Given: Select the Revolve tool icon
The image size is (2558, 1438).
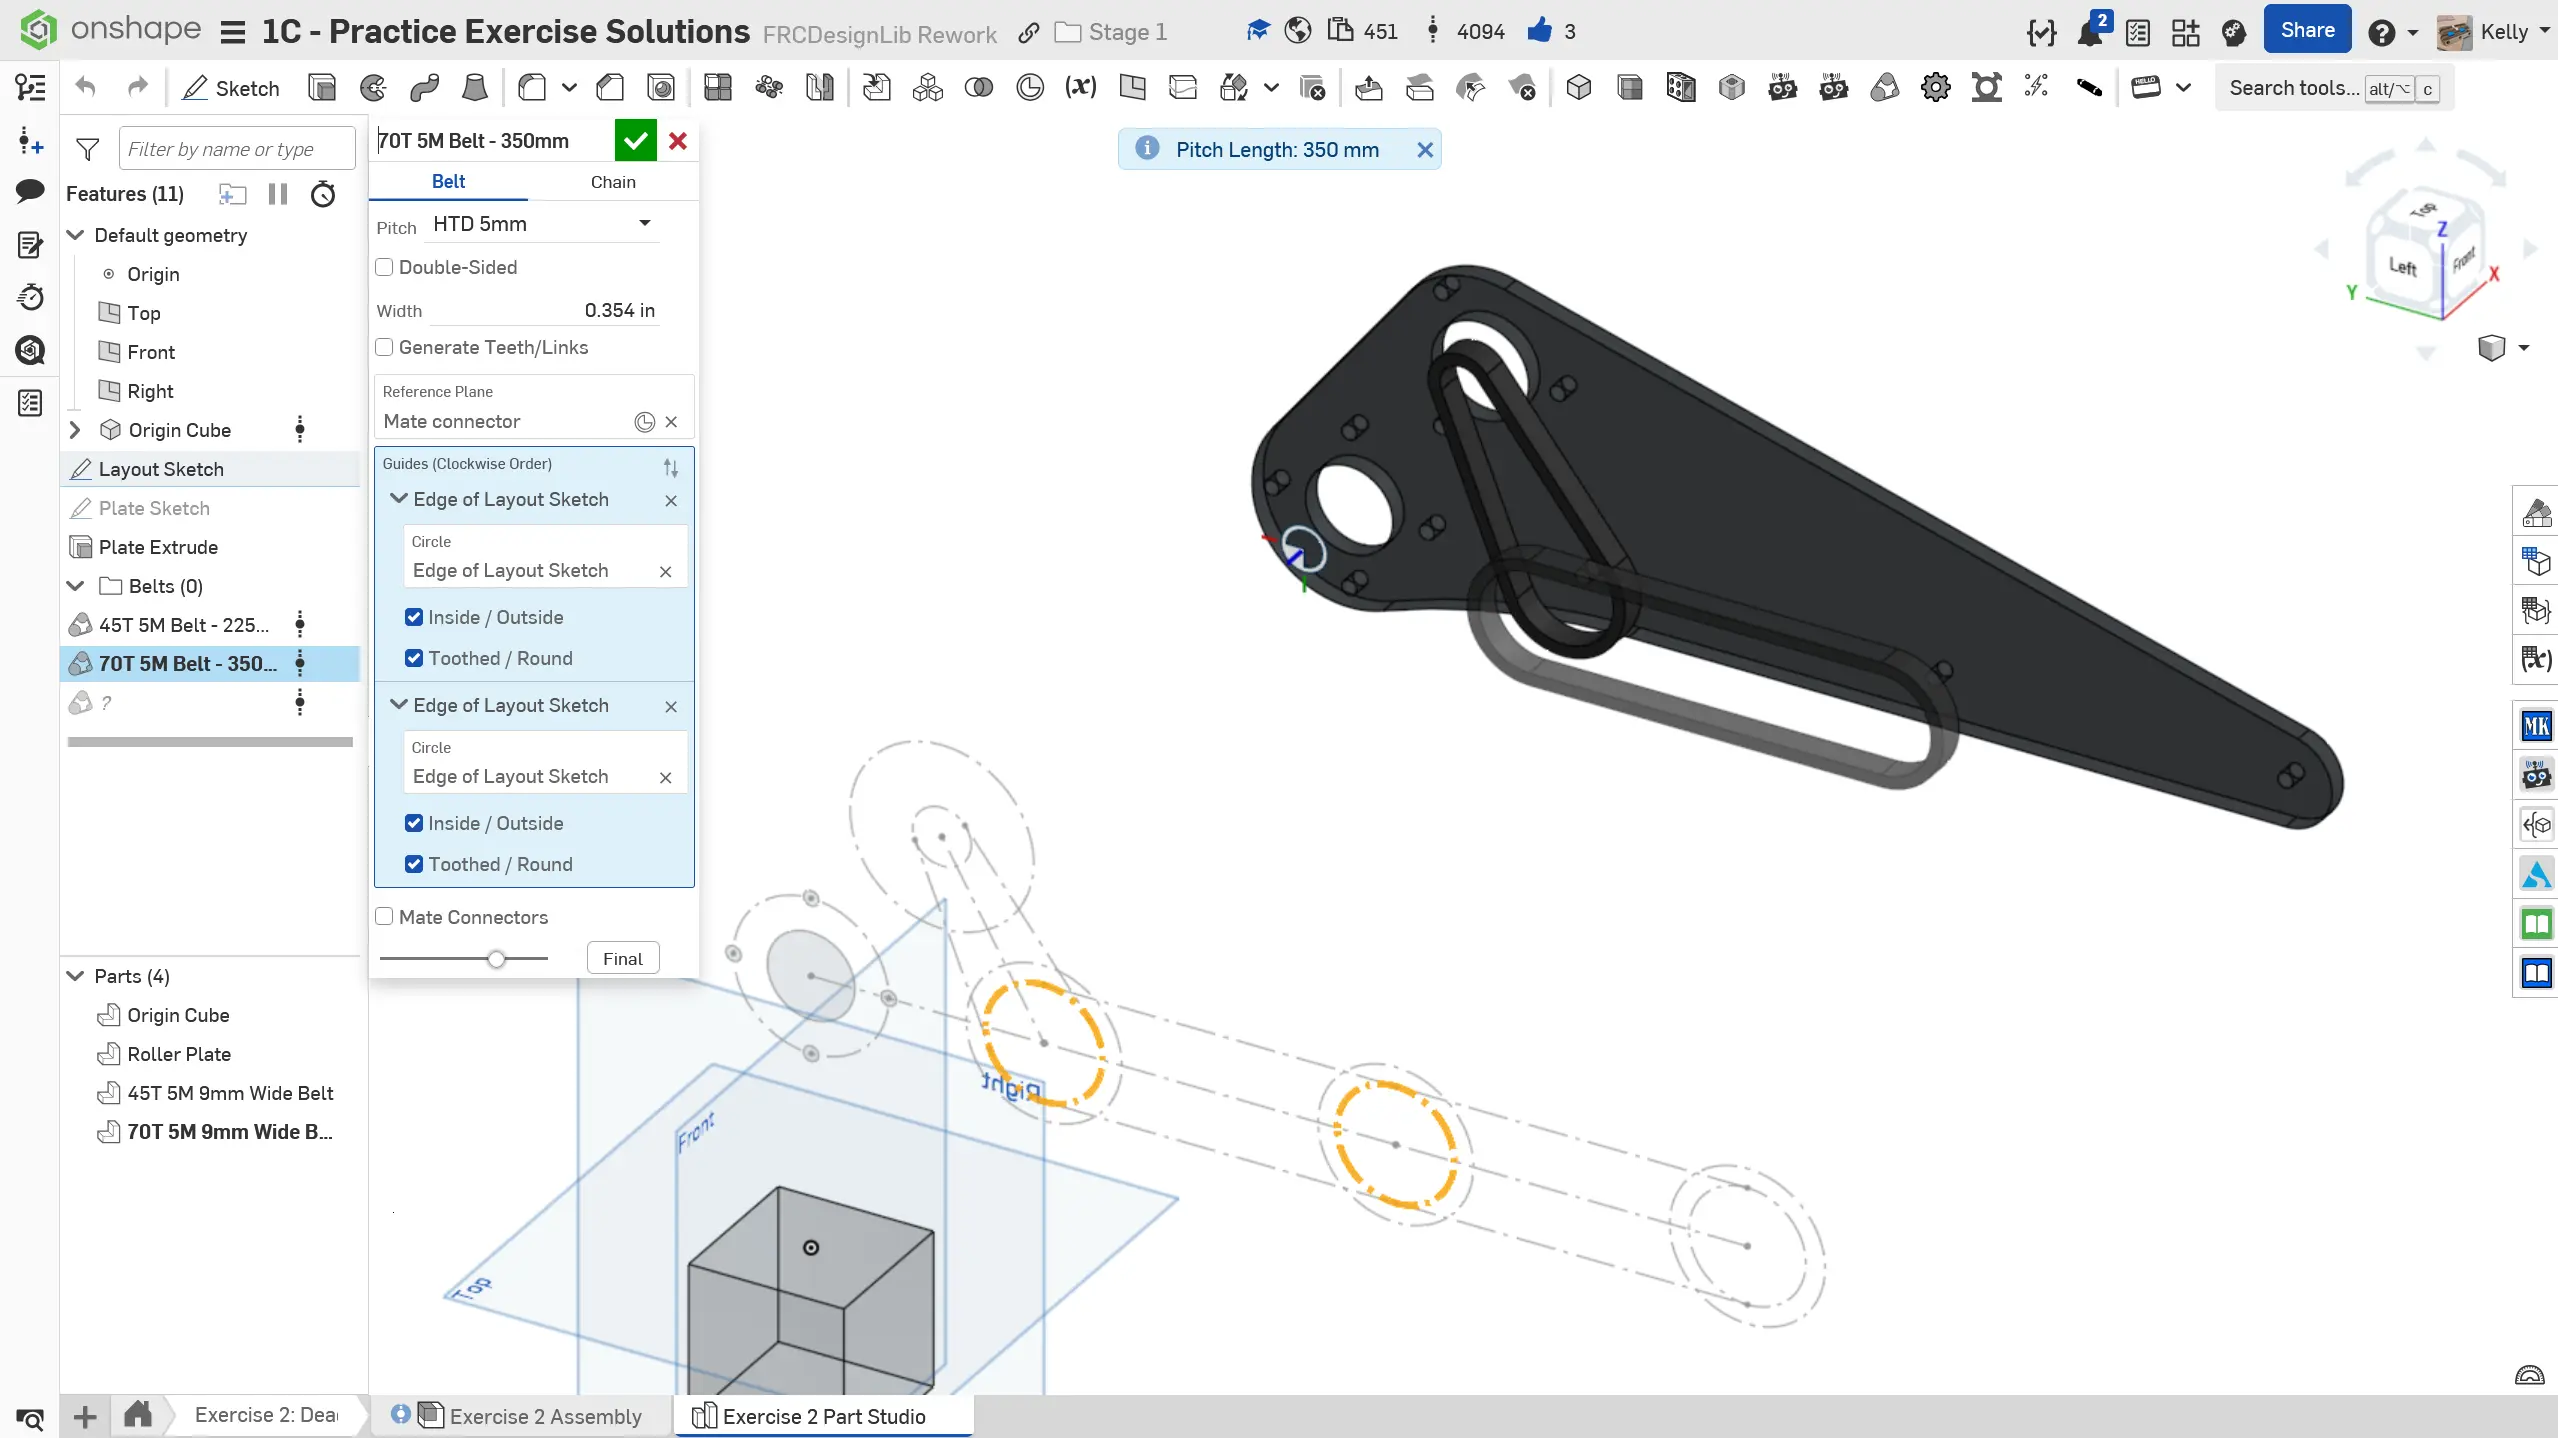Looking at the screenshot, I should click(373, 88).
